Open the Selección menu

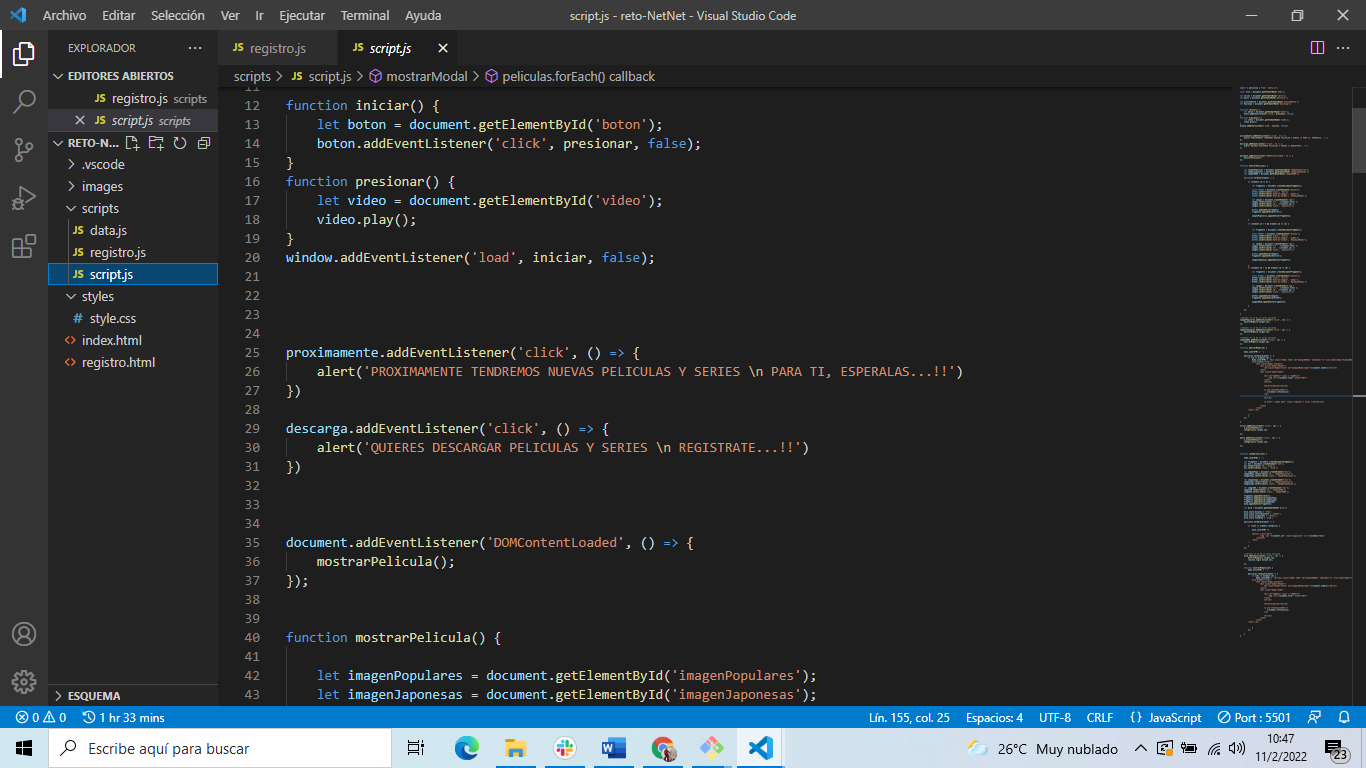(178, 16)
